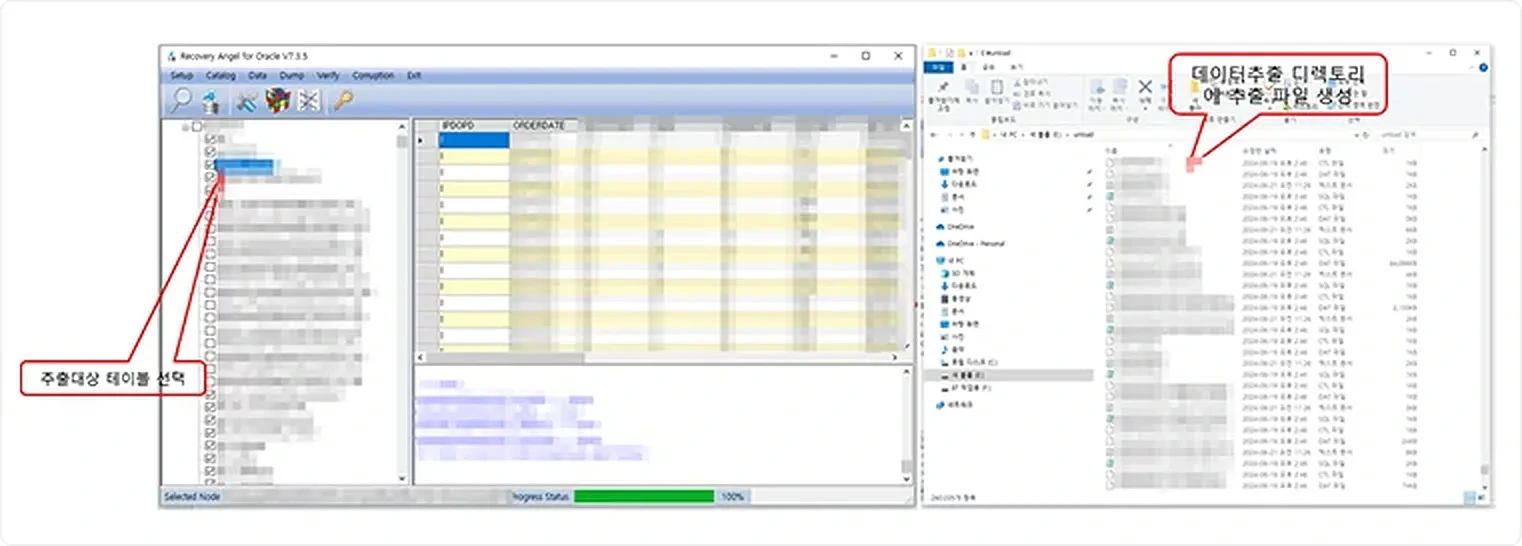Sort by 크기 column in Explorer
The height and width of the screenshot is (546, 1522).
1388,150
